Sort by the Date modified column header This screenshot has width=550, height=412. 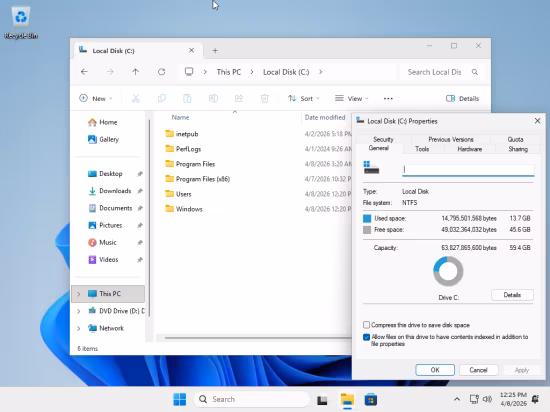click(325, 117)
